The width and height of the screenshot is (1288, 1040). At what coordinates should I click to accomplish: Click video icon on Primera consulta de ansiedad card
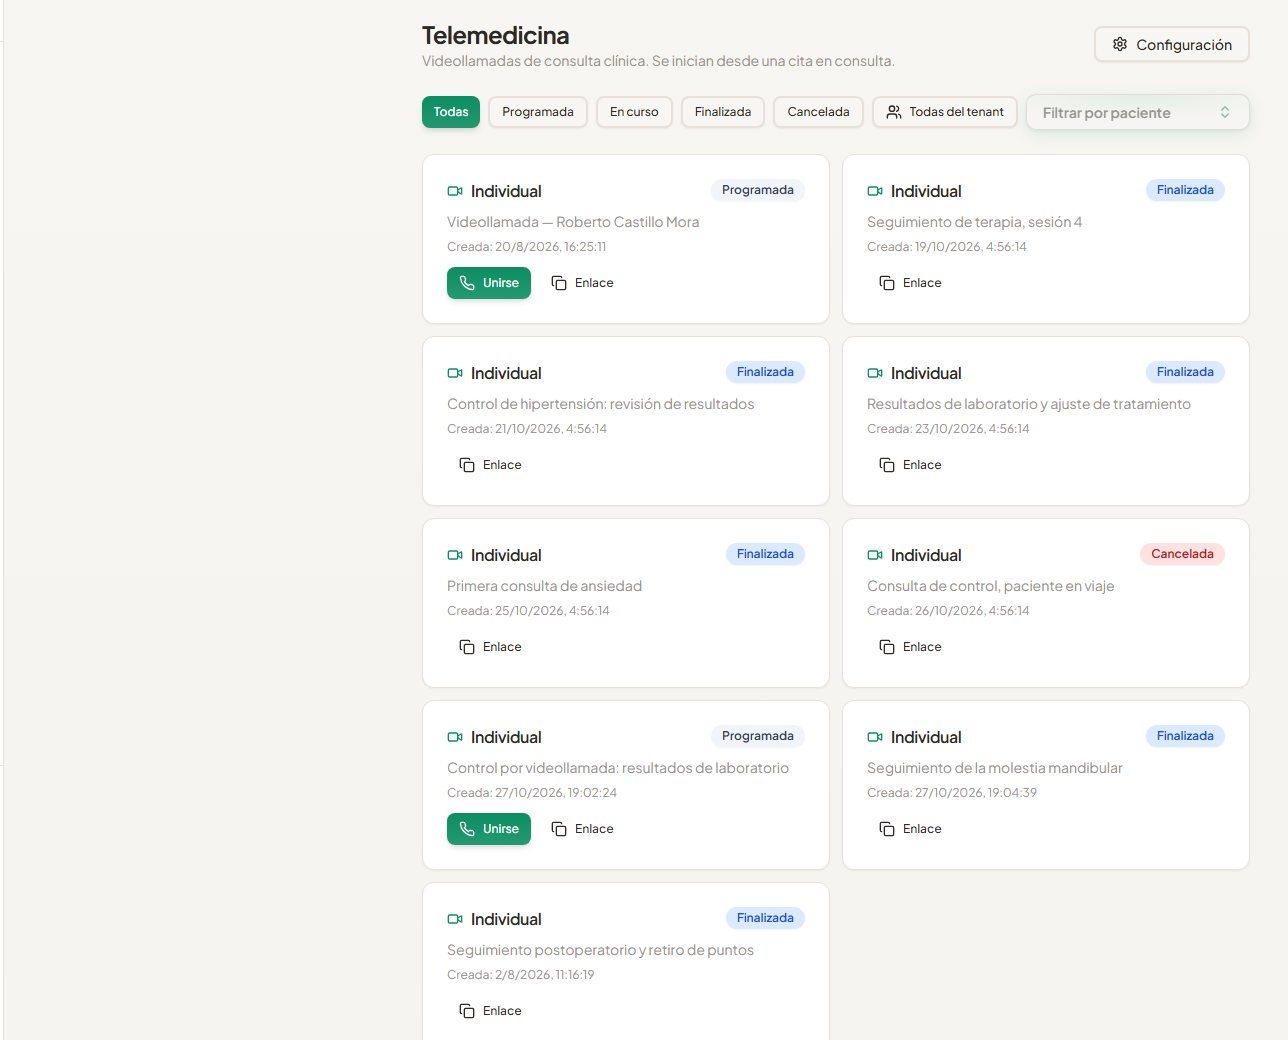tap(455, 555)
